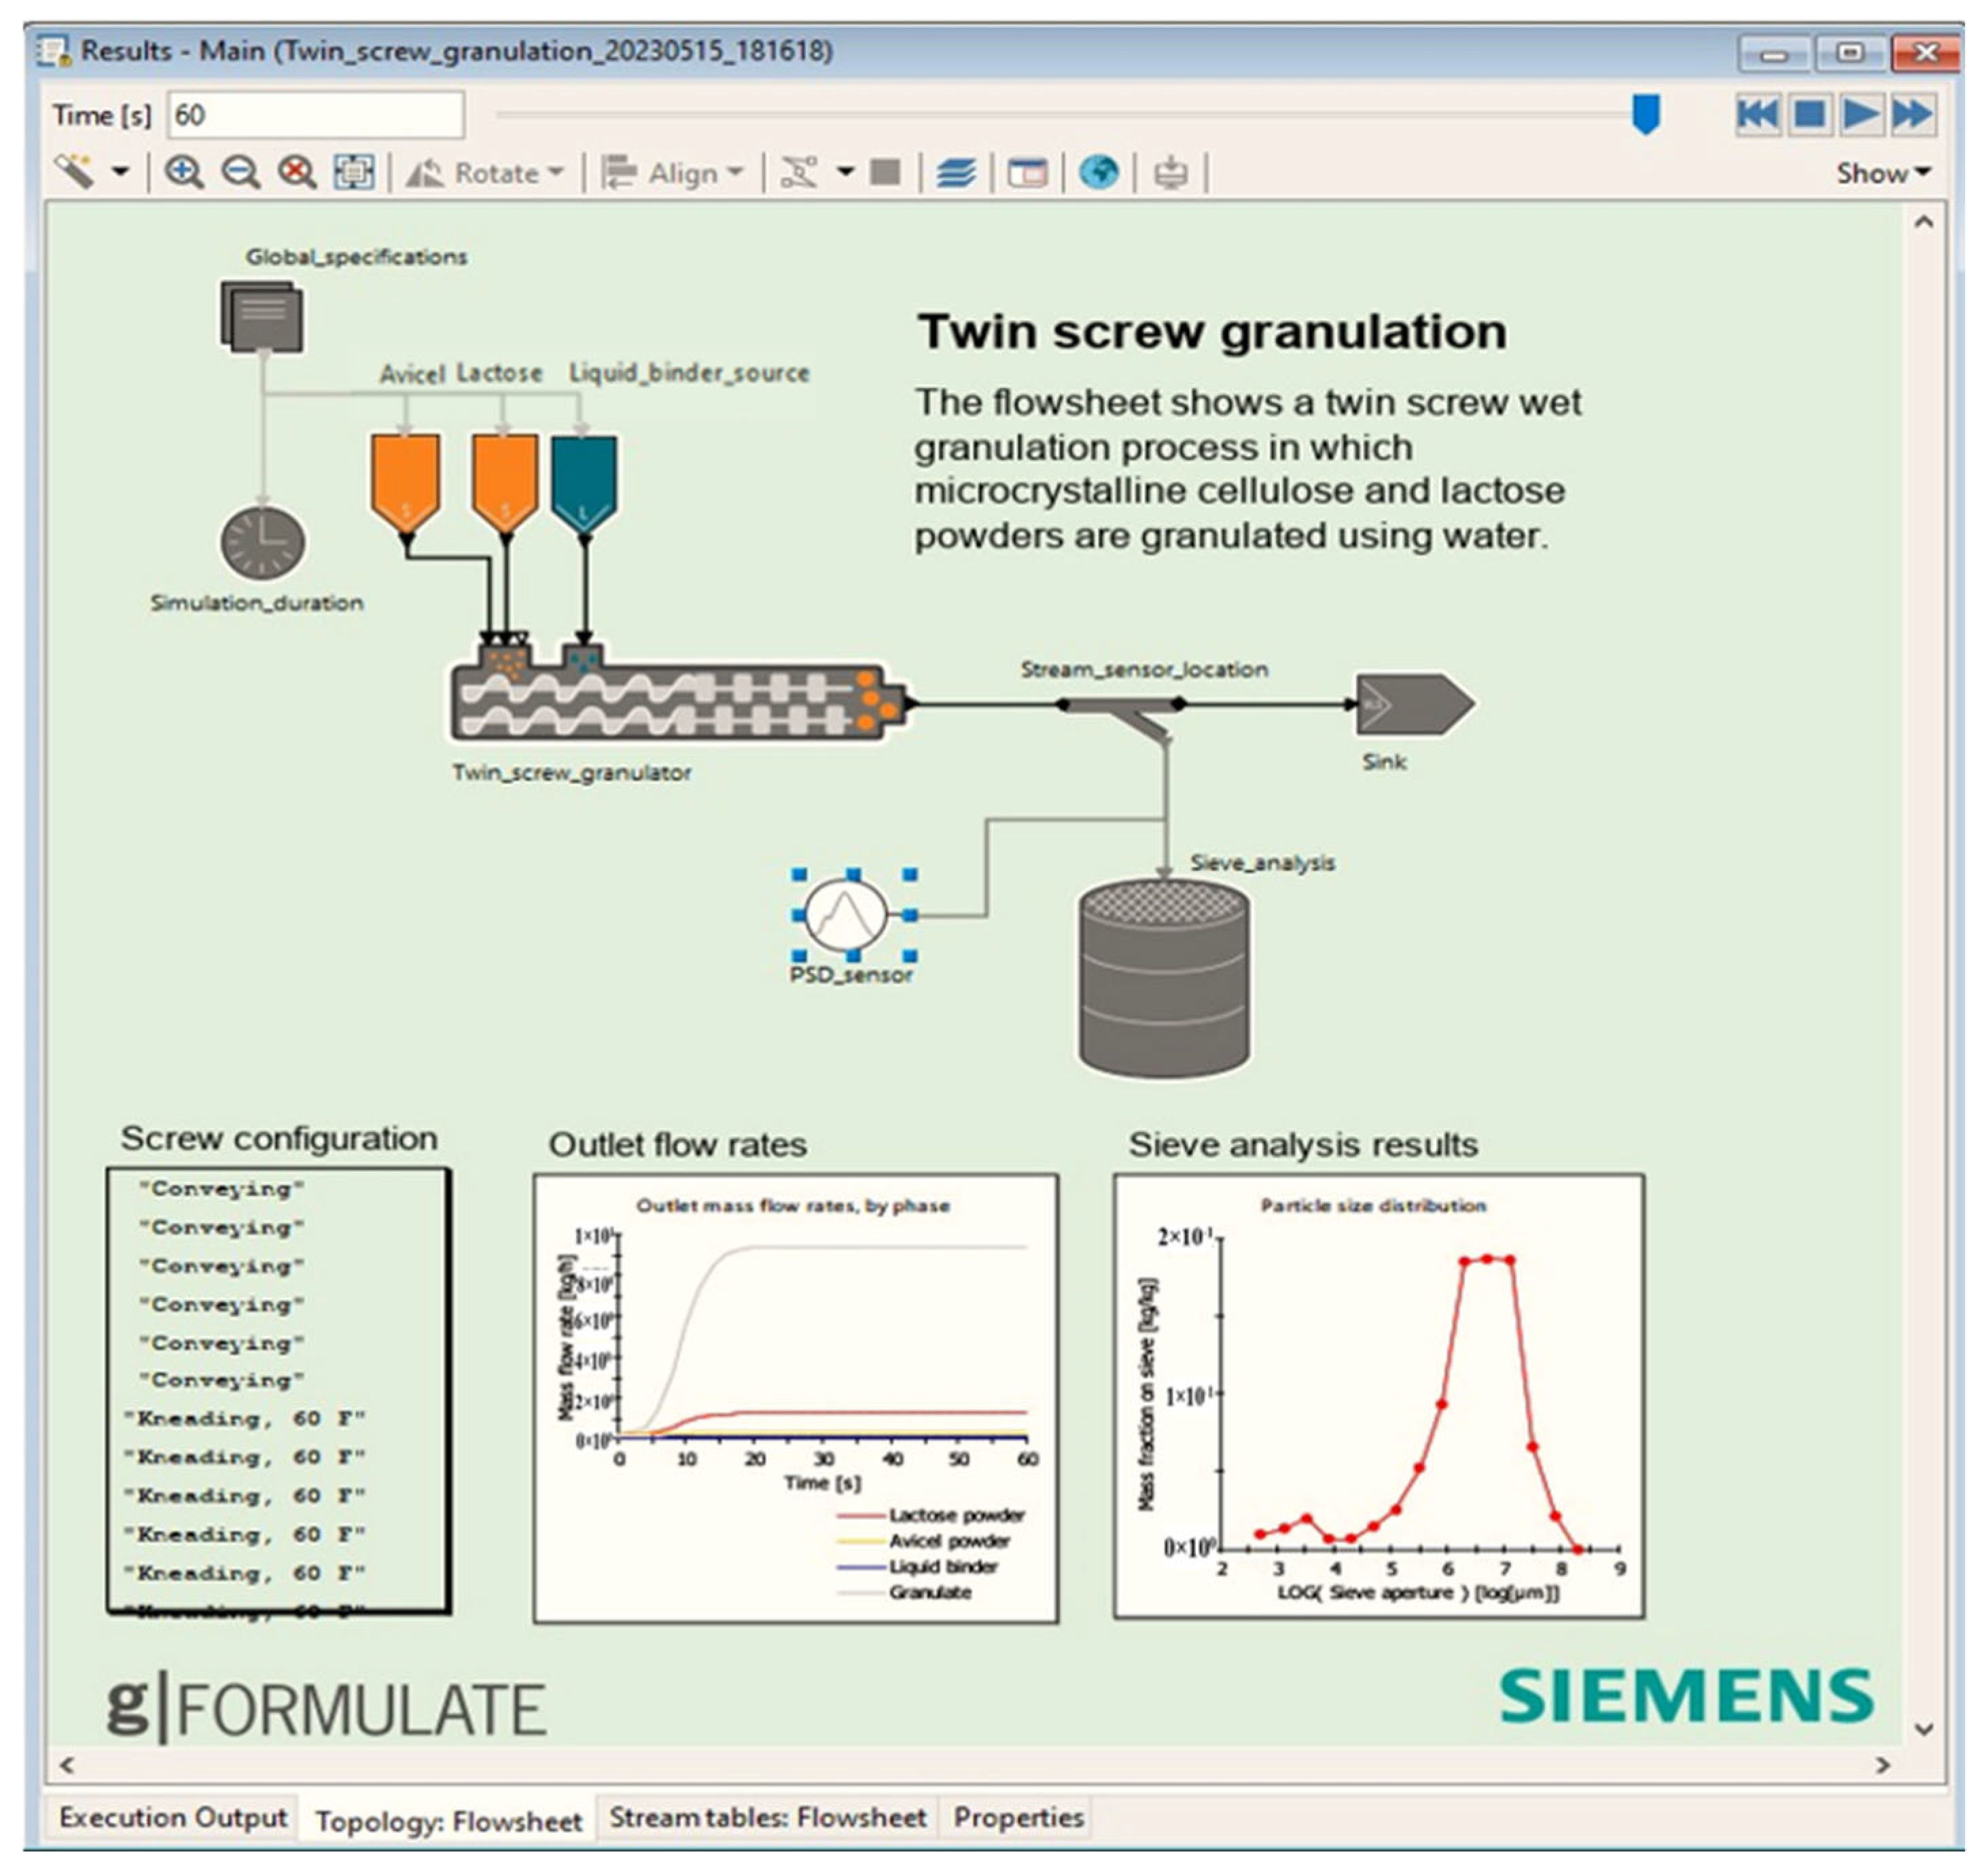Click the rewind to start button
This screenshot has height=1876, width=1988.
1756,114
